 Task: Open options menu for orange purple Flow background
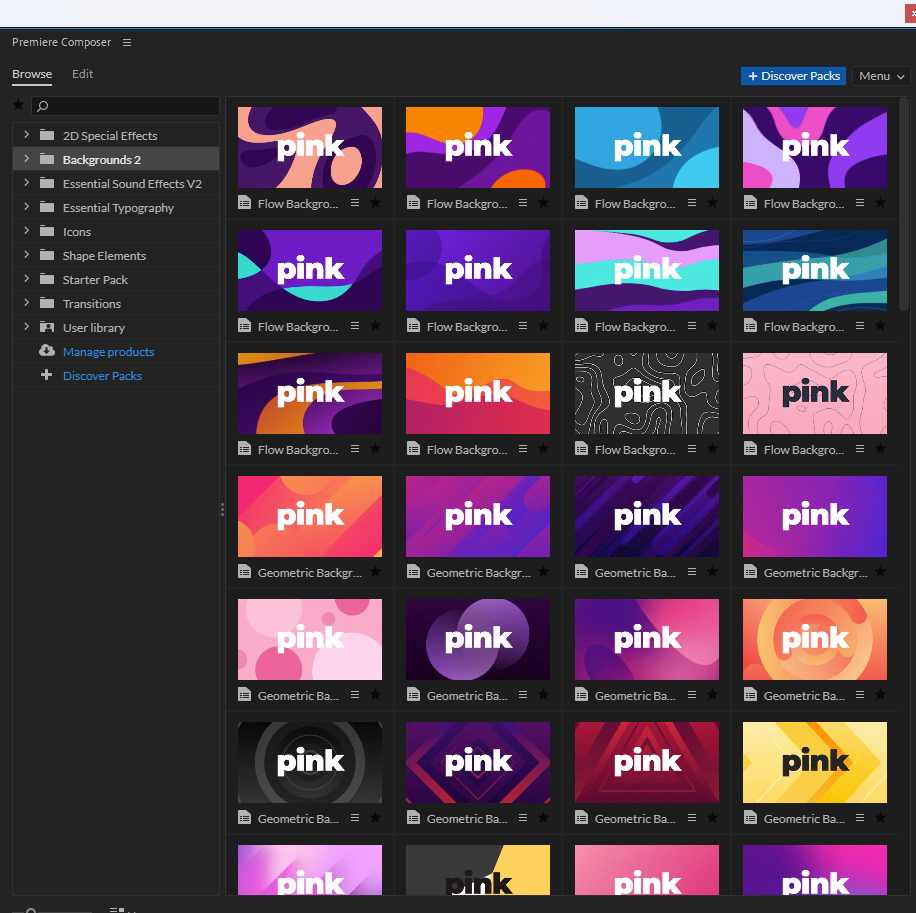tap(523, 203)
